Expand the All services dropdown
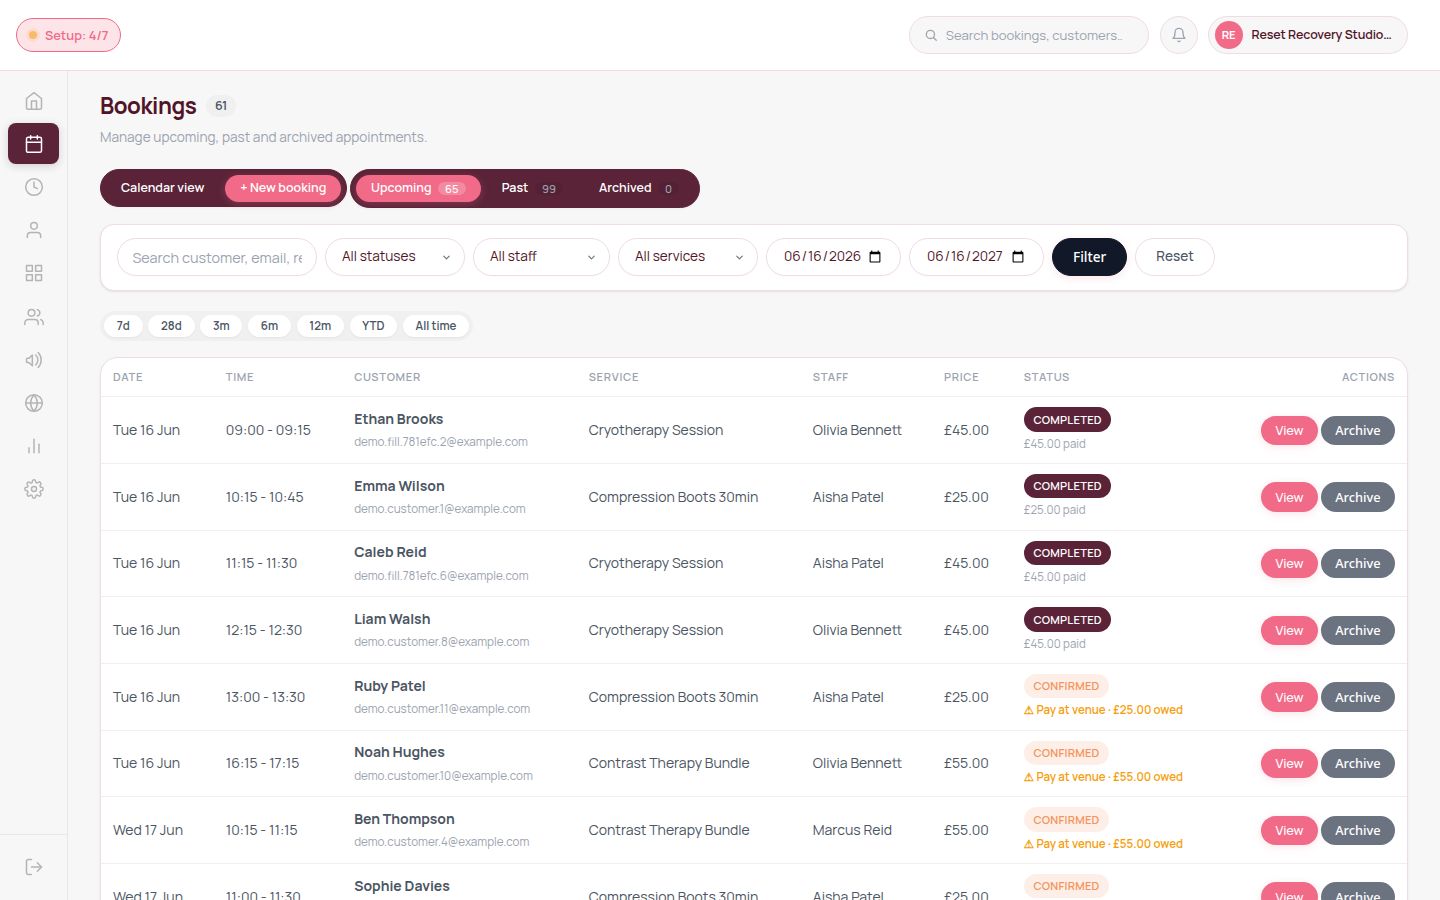This screenshot has height=900, width=1440. pos(688,257)
